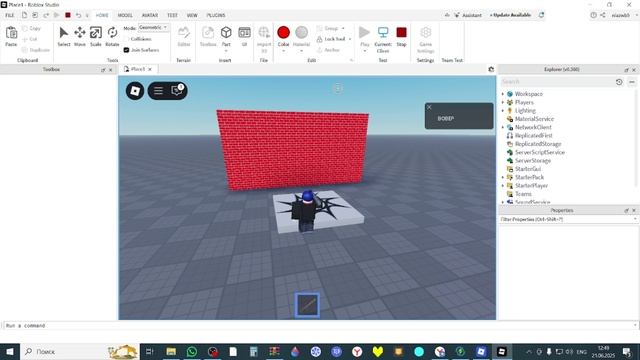
Task: Choose the Select tool arrow
Action: click(64, 33)
